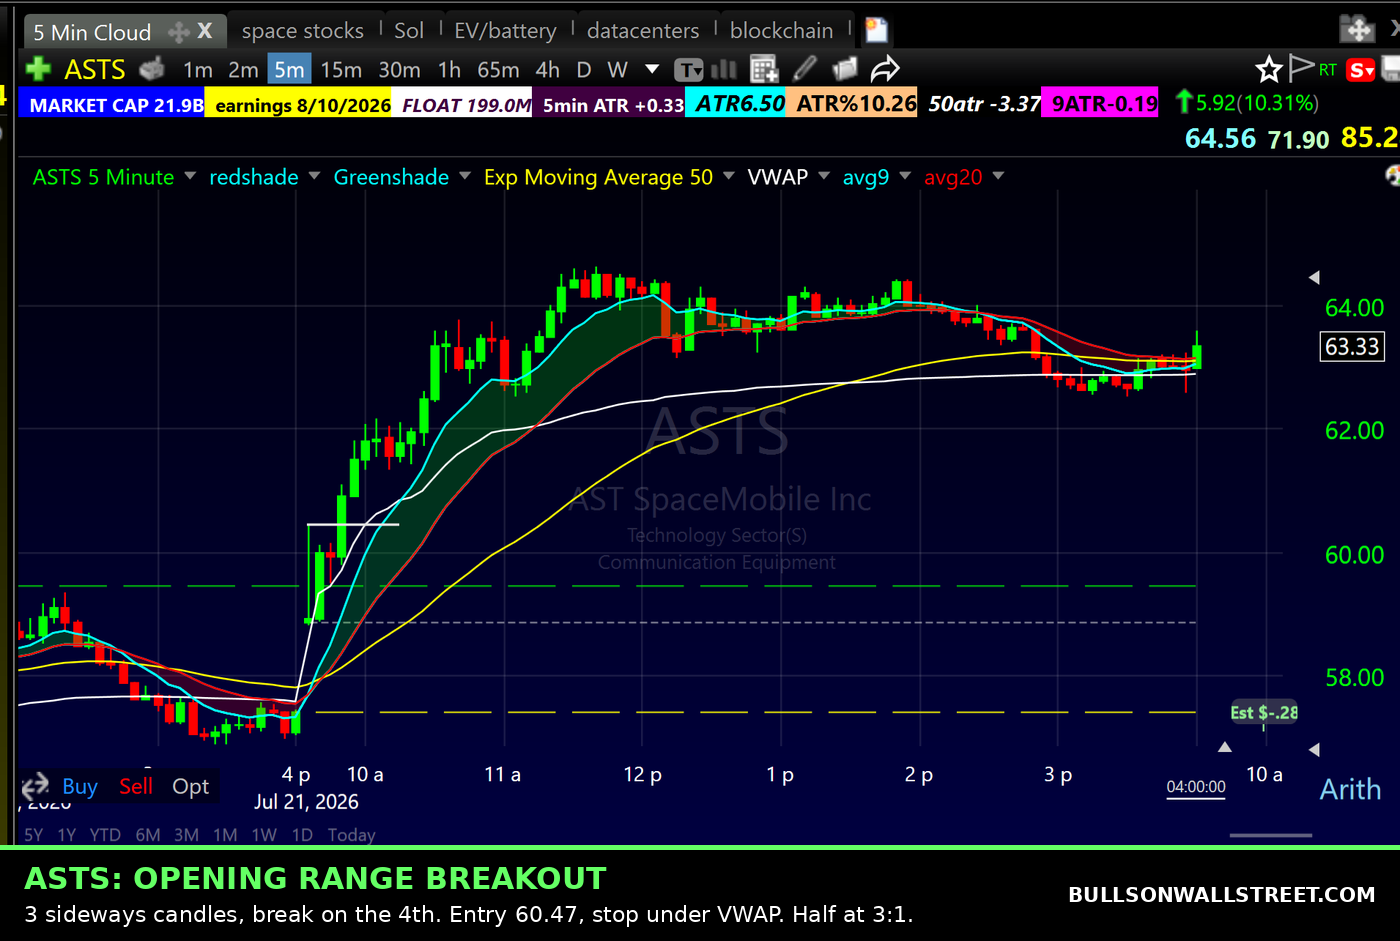Viewport: 1400px width, 941px height.
Task: Click the bar chart style icon
Action: coord(723,69)
